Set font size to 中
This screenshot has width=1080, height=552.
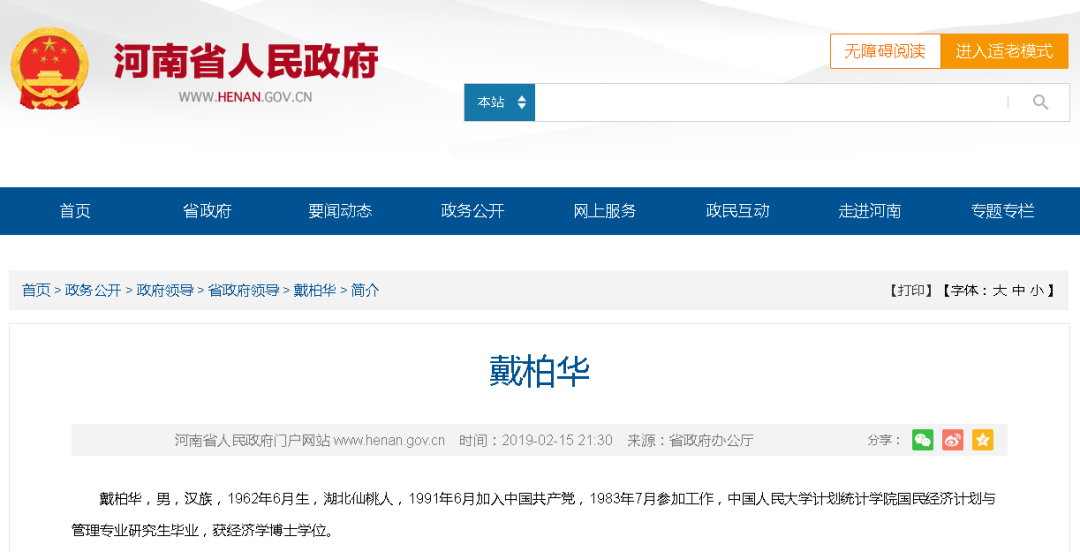click(x=1019, y=291)
